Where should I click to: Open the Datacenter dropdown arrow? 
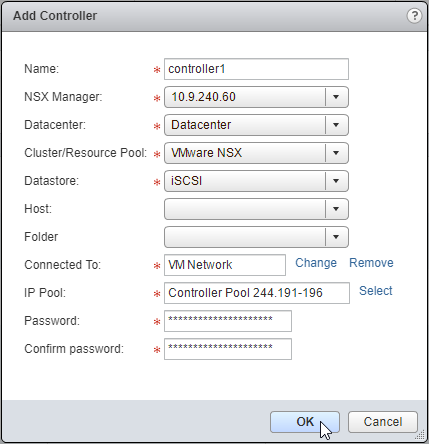tap(336, 125)
